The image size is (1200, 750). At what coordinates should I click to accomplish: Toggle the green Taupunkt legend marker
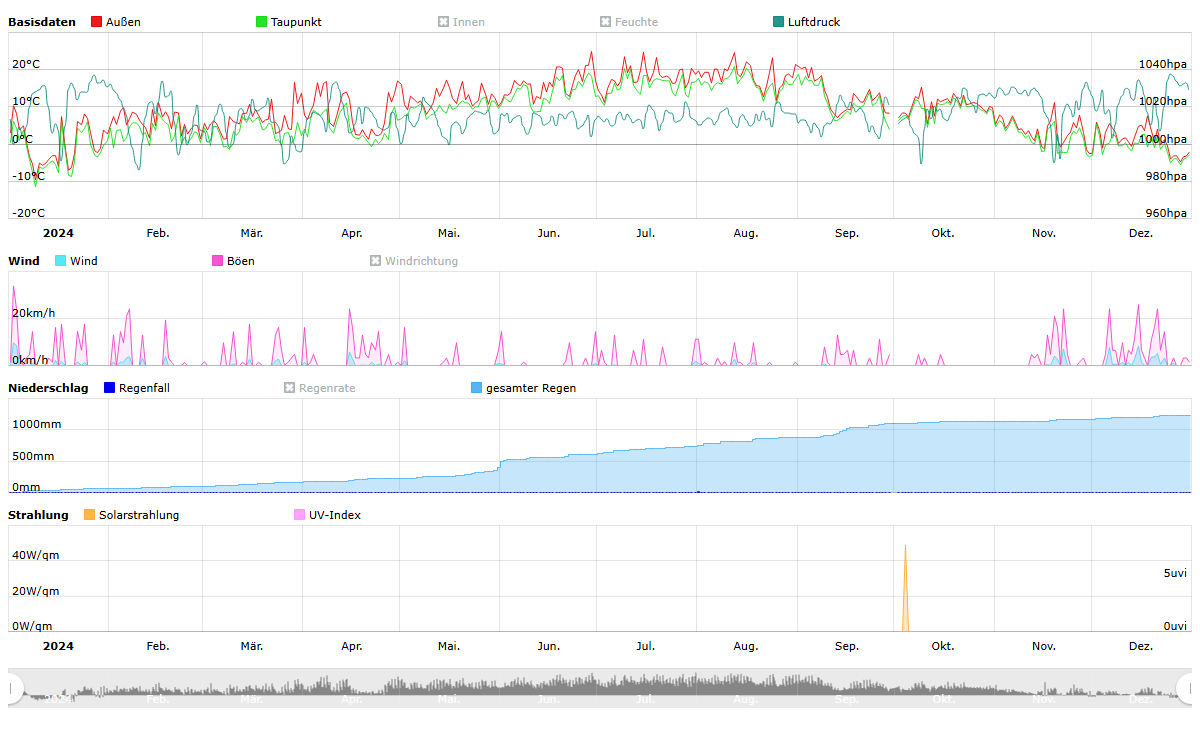tap(262, 22)
